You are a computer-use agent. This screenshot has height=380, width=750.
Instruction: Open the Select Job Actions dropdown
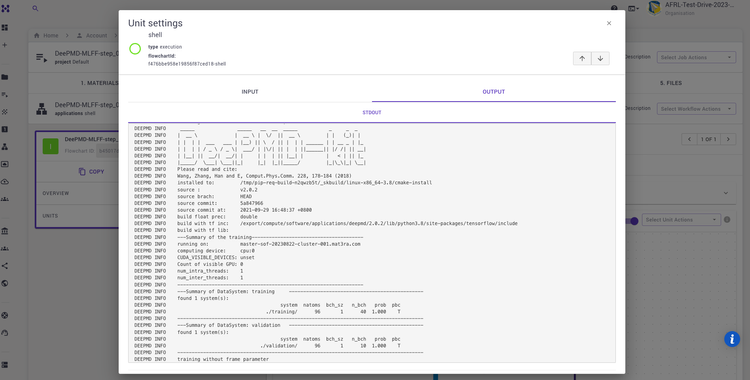tap(696, 57)
